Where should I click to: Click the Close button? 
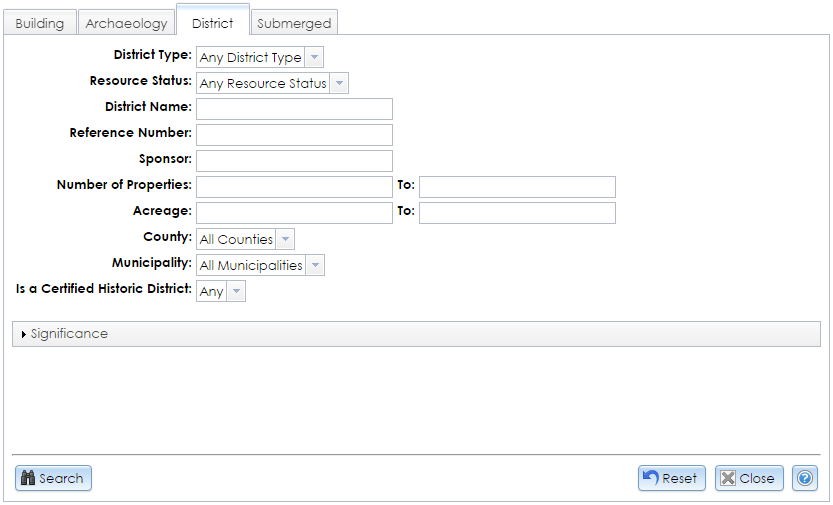(x=749, y=478)
